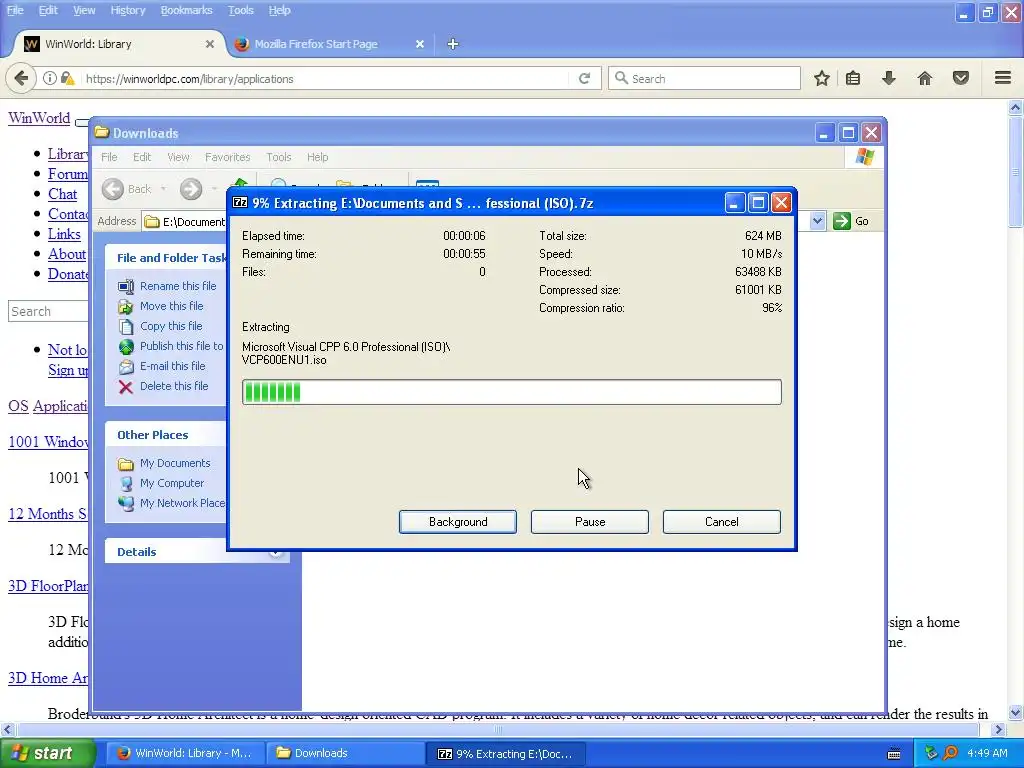Click the on-screen keyboard icon in the taskbar
Image resolution: width=1024 pixels, height=768 pixels.
point(894,754)
